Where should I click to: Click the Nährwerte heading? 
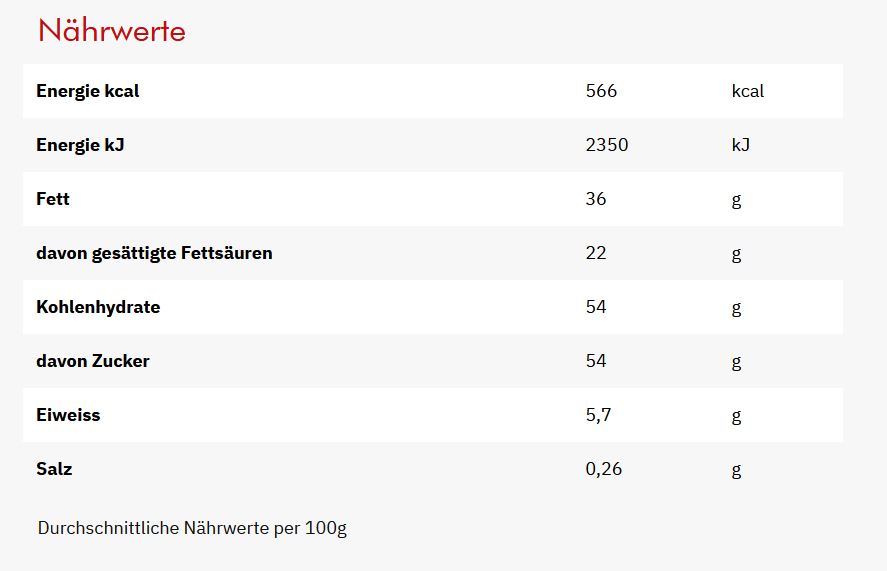pos(112,31)
